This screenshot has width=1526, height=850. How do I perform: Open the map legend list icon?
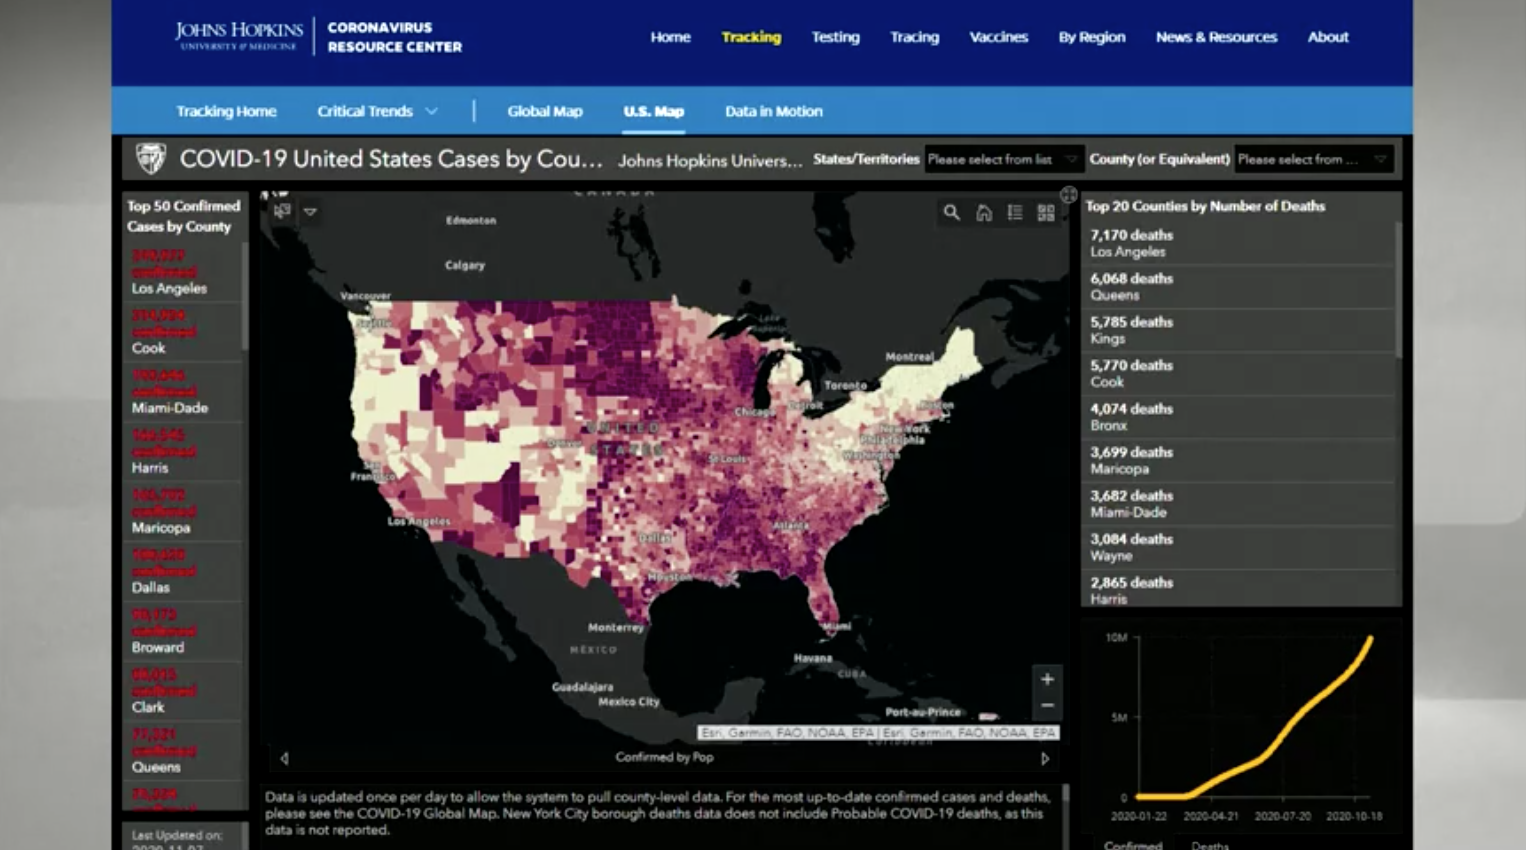[1015, 212]
